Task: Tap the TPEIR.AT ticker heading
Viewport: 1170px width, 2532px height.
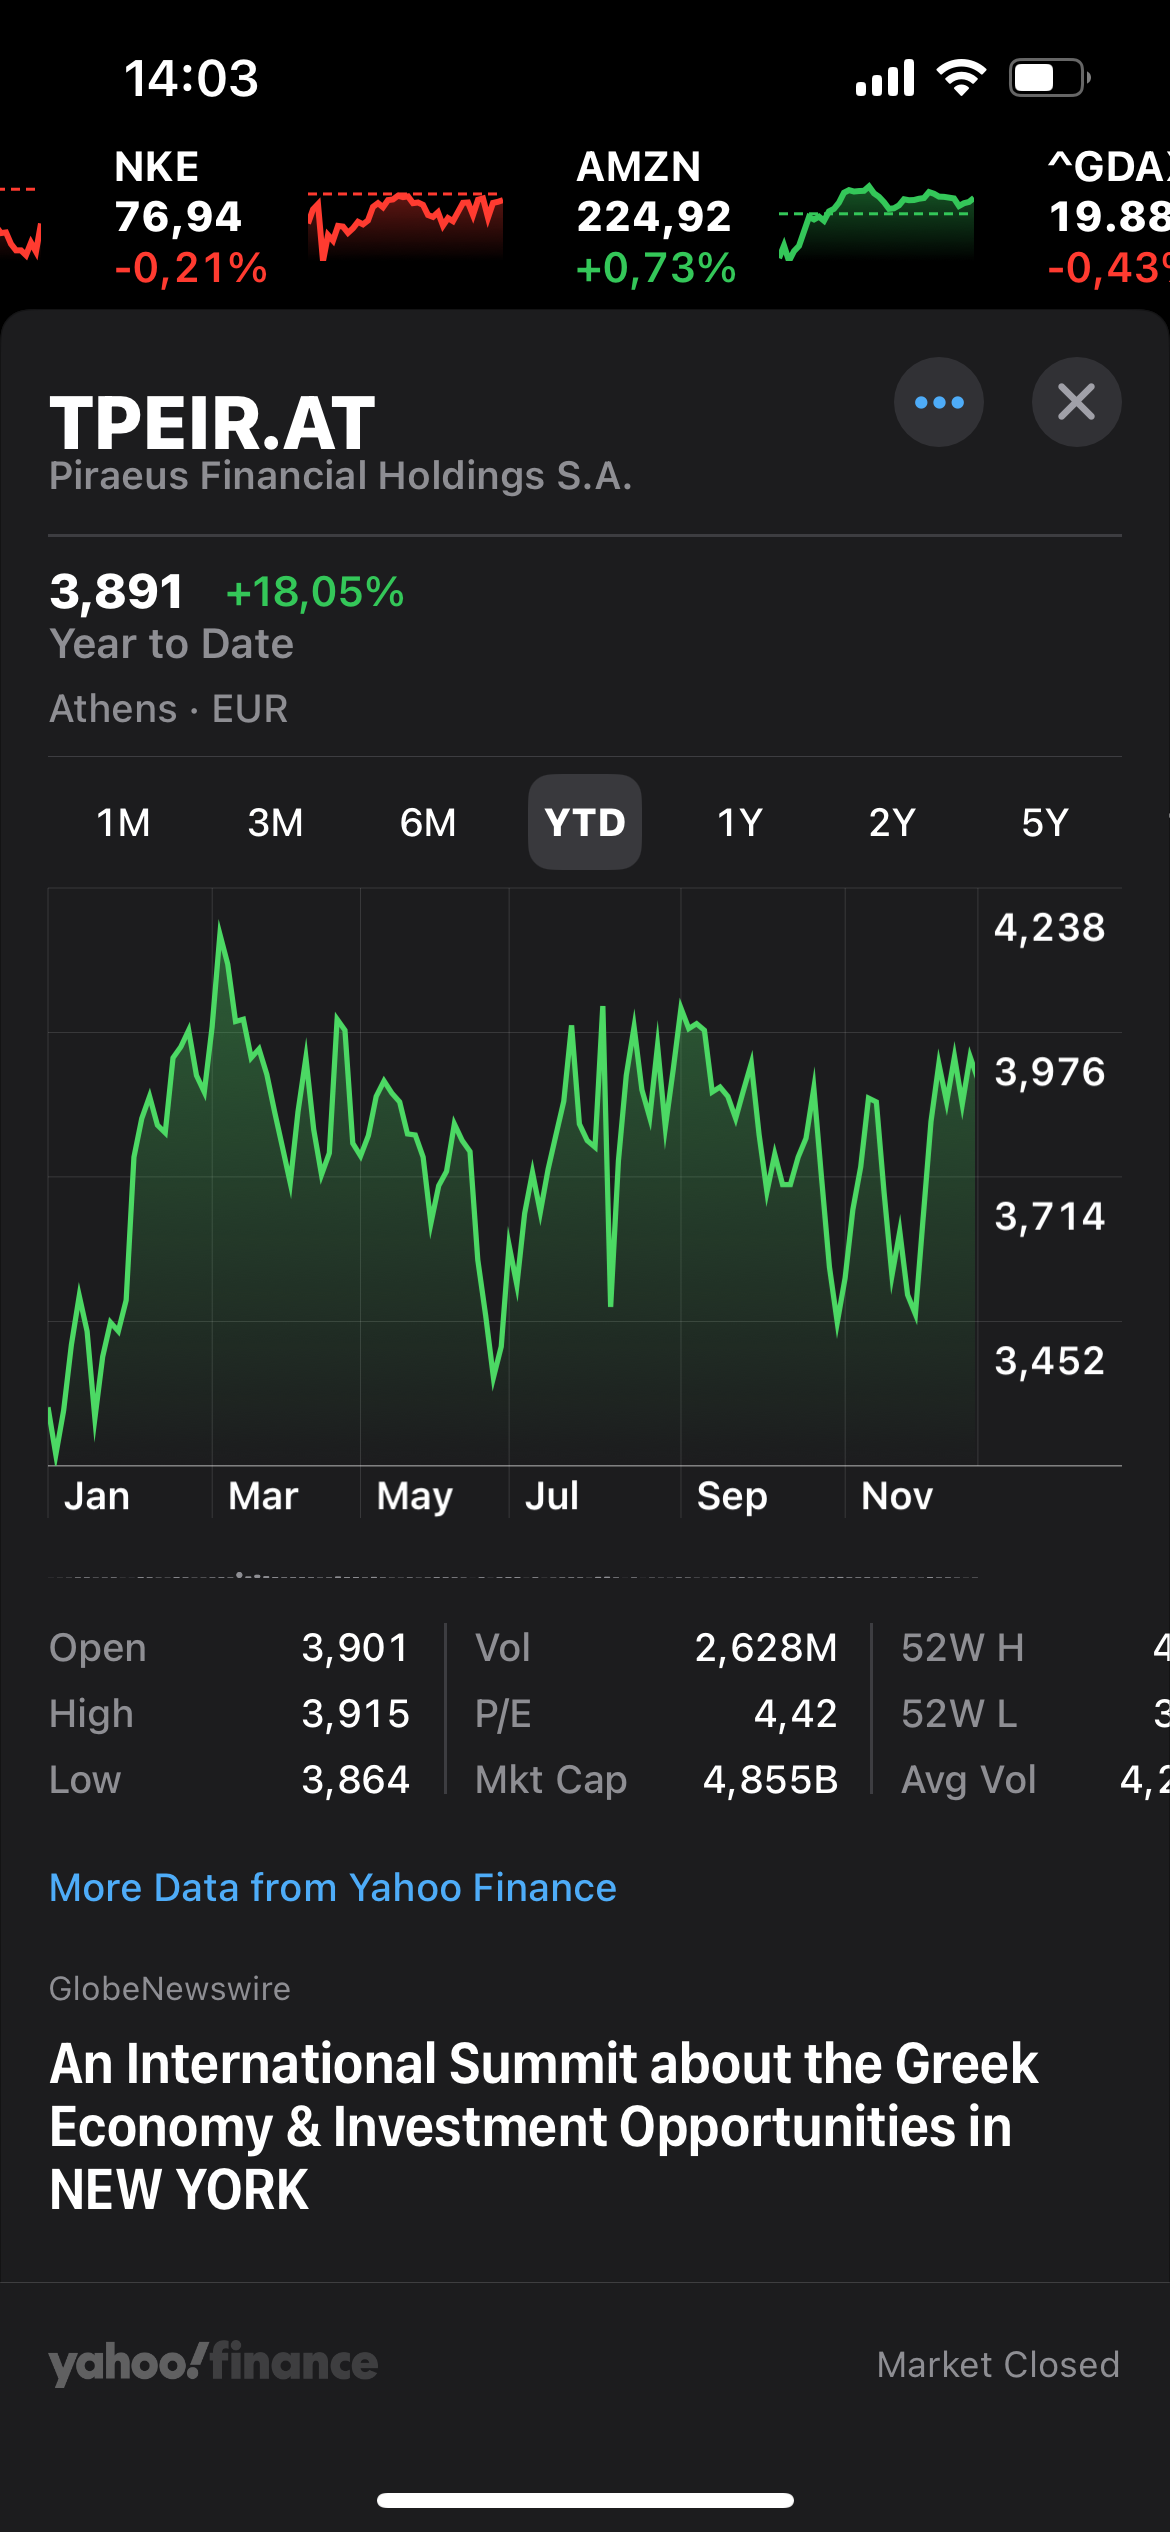Action: (x=213, y=423)
